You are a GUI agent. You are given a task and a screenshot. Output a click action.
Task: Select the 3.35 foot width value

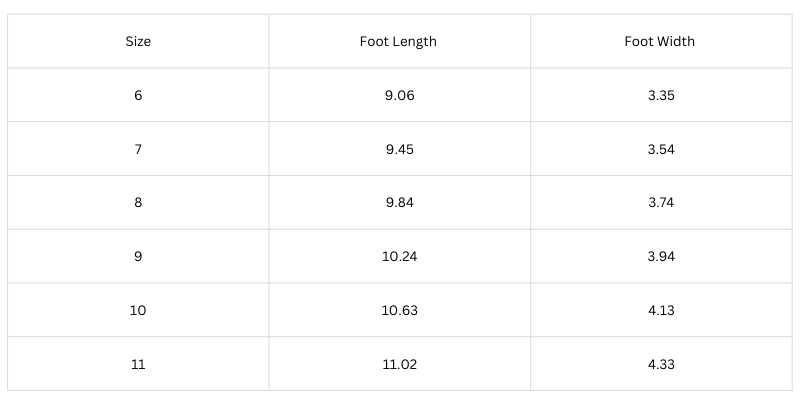pos(660,96)
